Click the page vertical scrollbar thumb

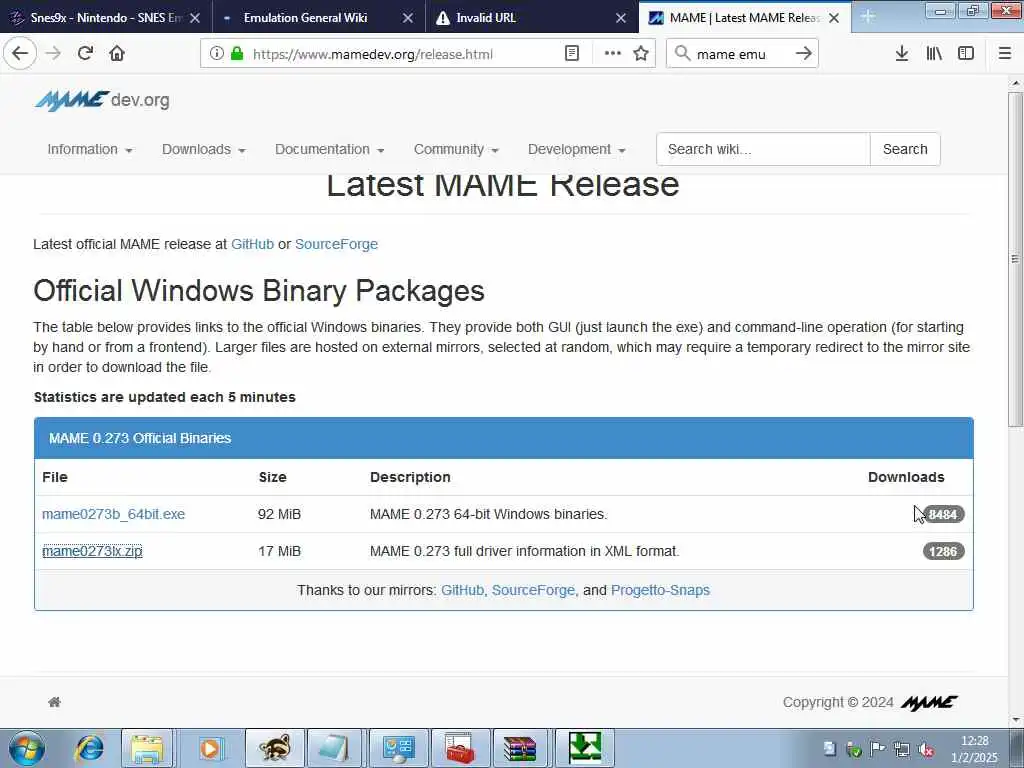pos(1016,259)
